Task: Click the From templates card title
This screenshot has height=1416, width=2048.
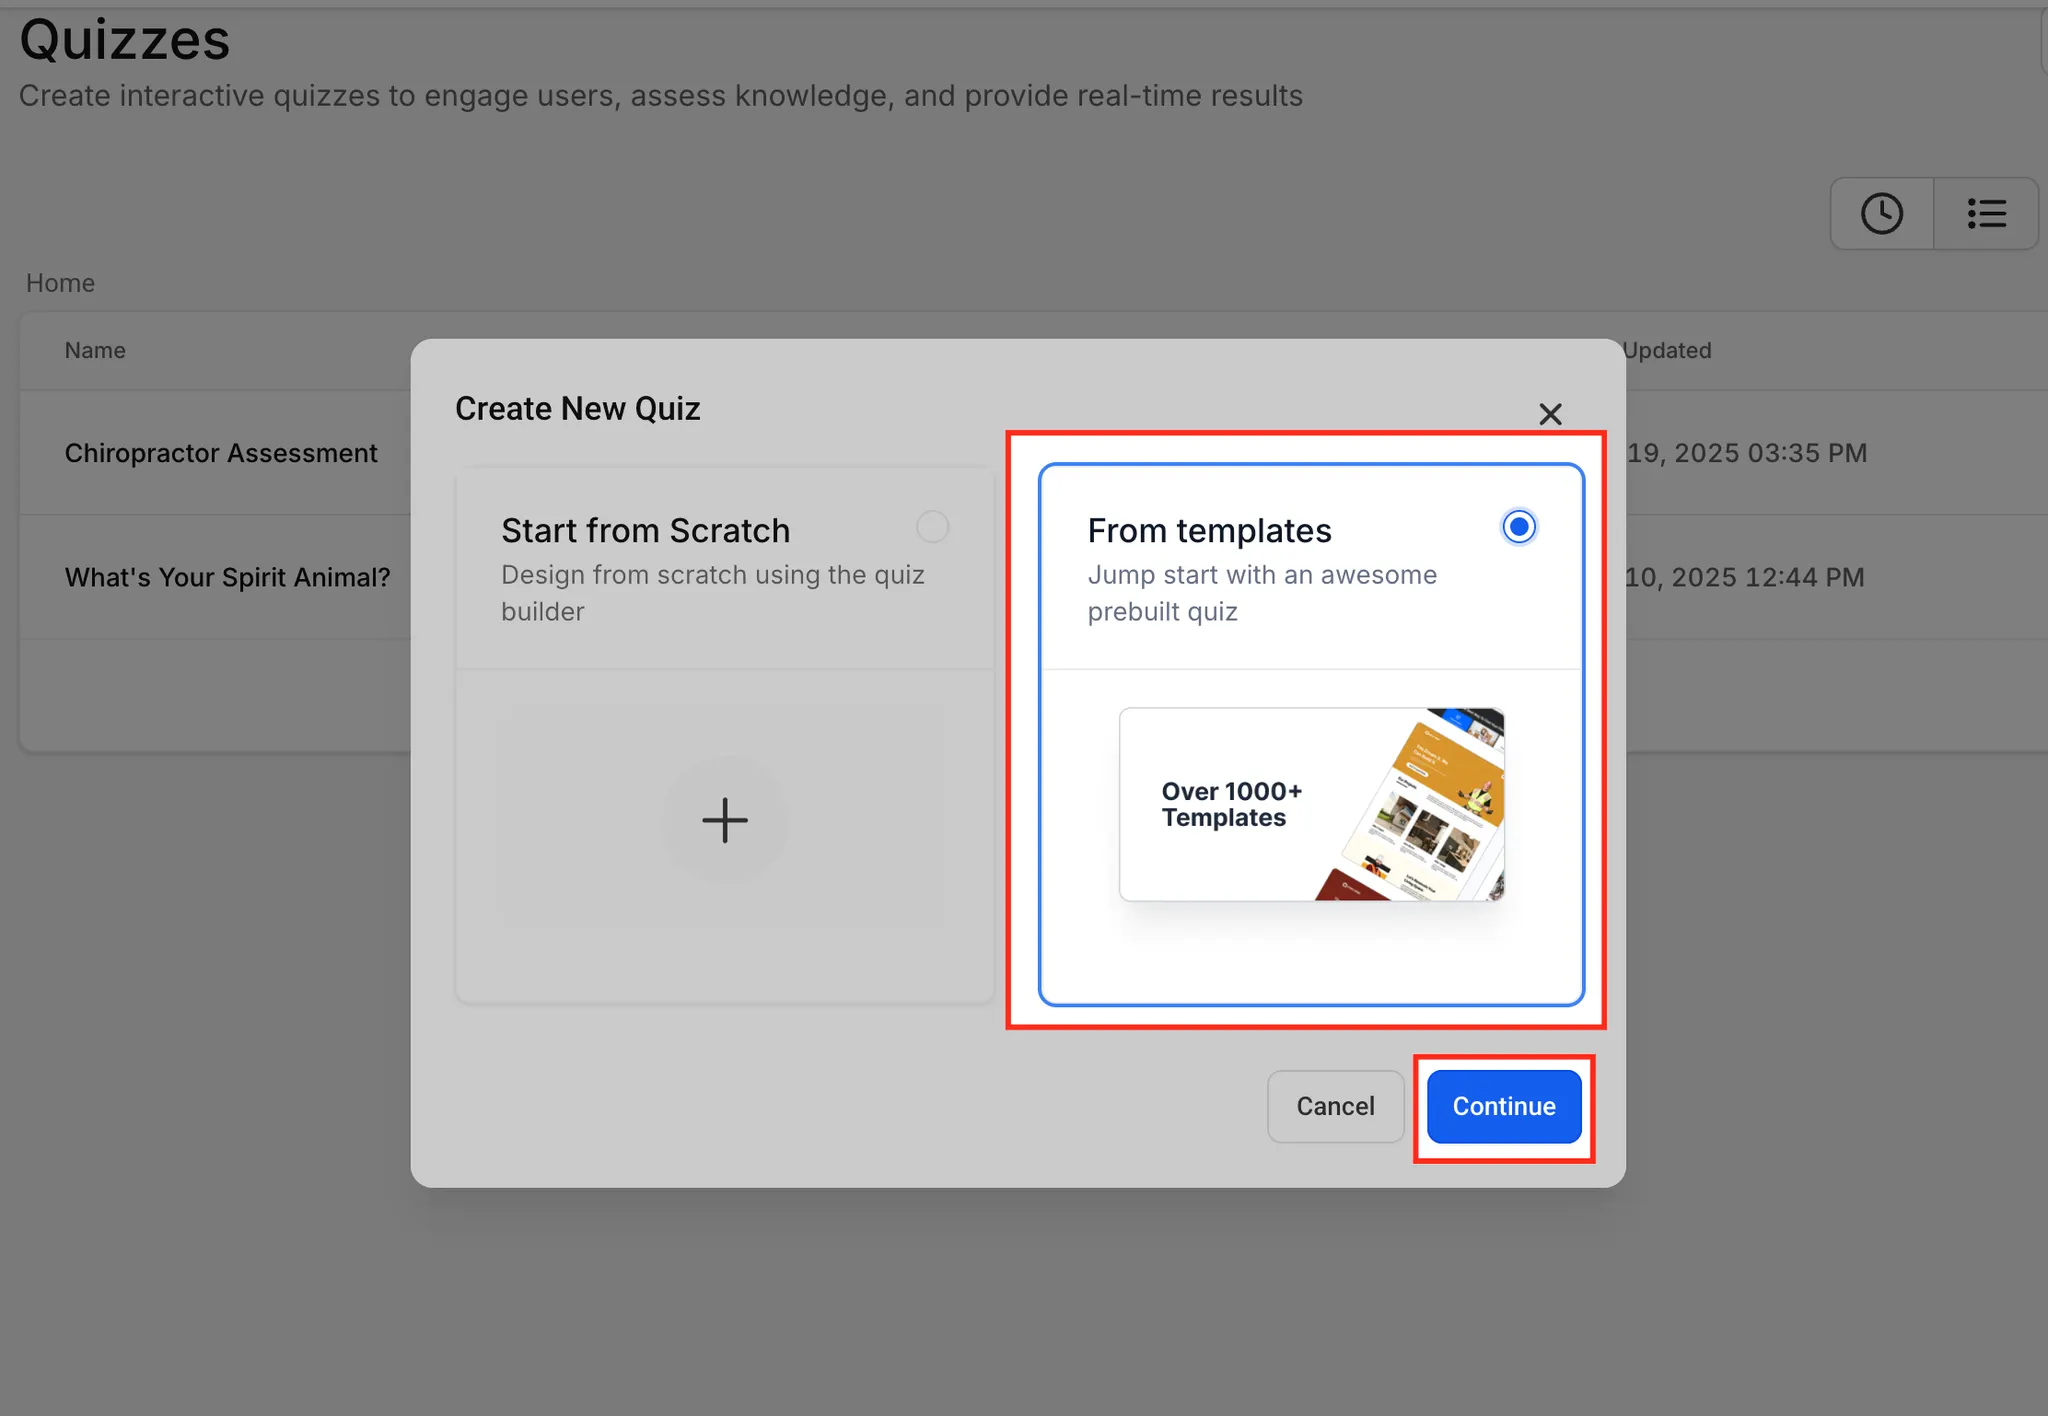Action: point(1209,530)
